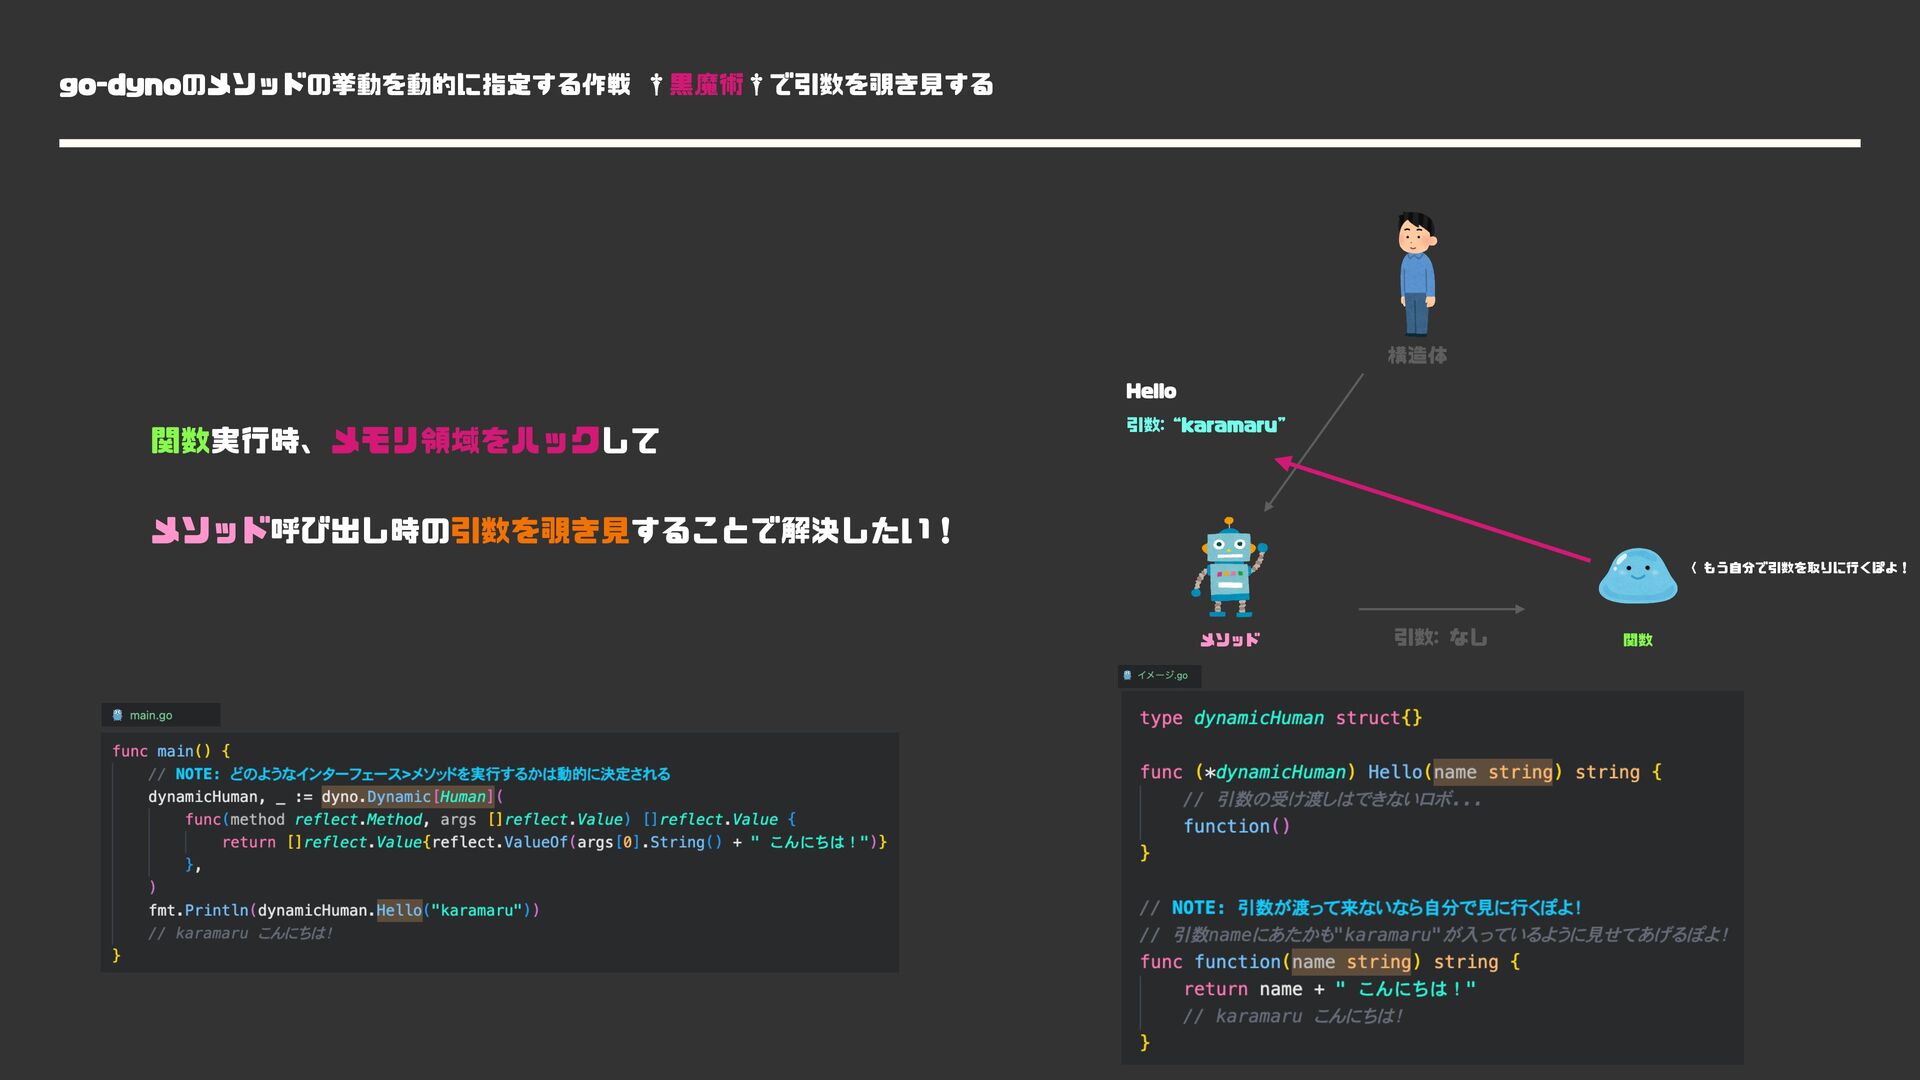Click the robot illustration above メソッド
This screenshot has width=1920, height=1080.
[1229, 567]
